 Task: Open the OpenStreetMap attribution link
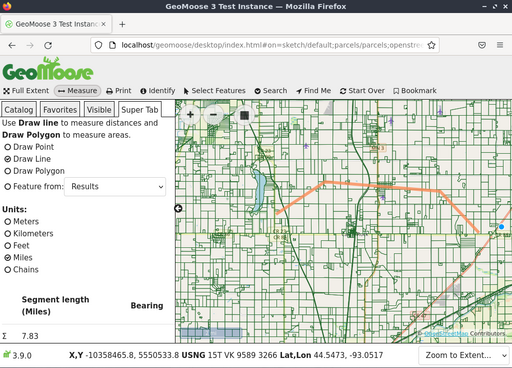pyautogui.click(x=446, y=334)
